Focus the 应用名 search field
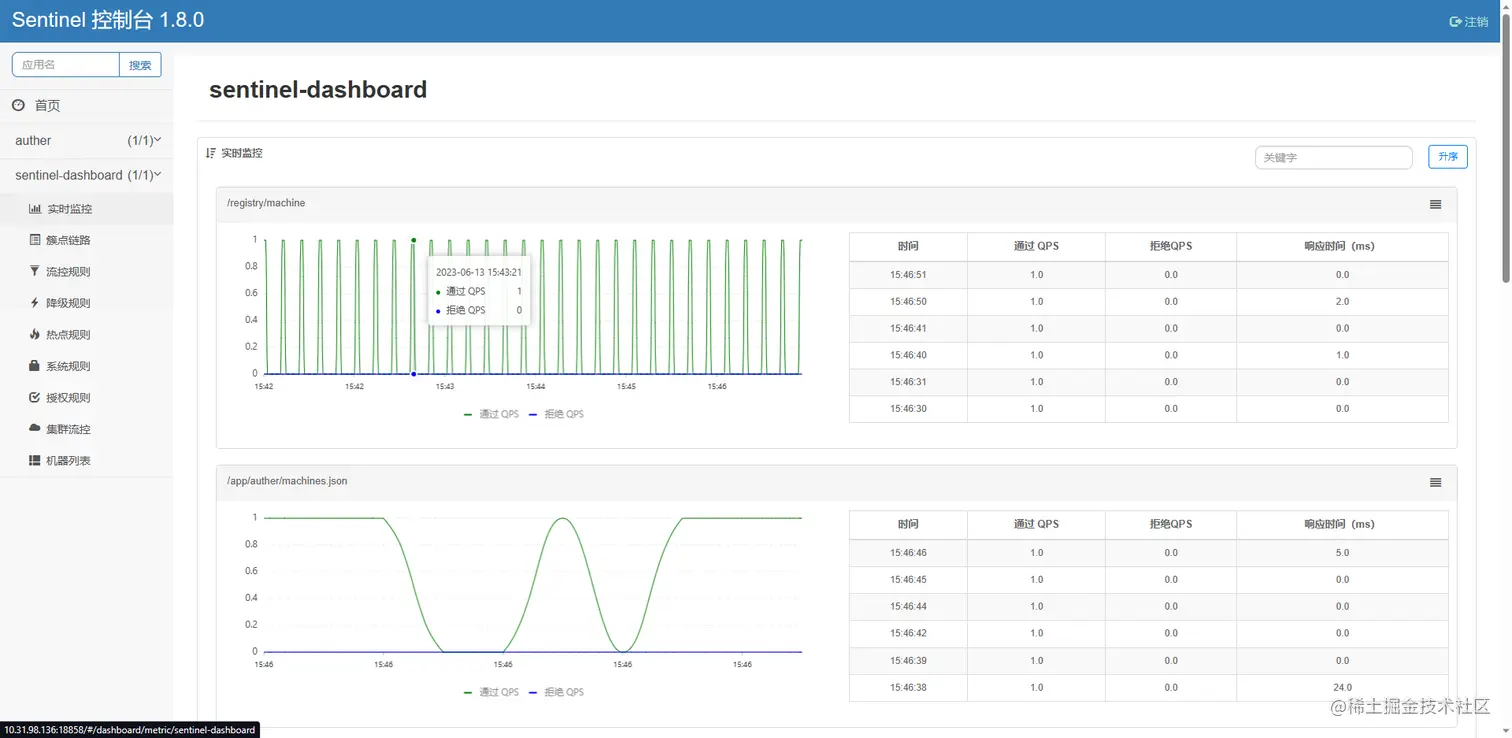This screenshot has width=1512, height=738. click(x=66, y=65)
